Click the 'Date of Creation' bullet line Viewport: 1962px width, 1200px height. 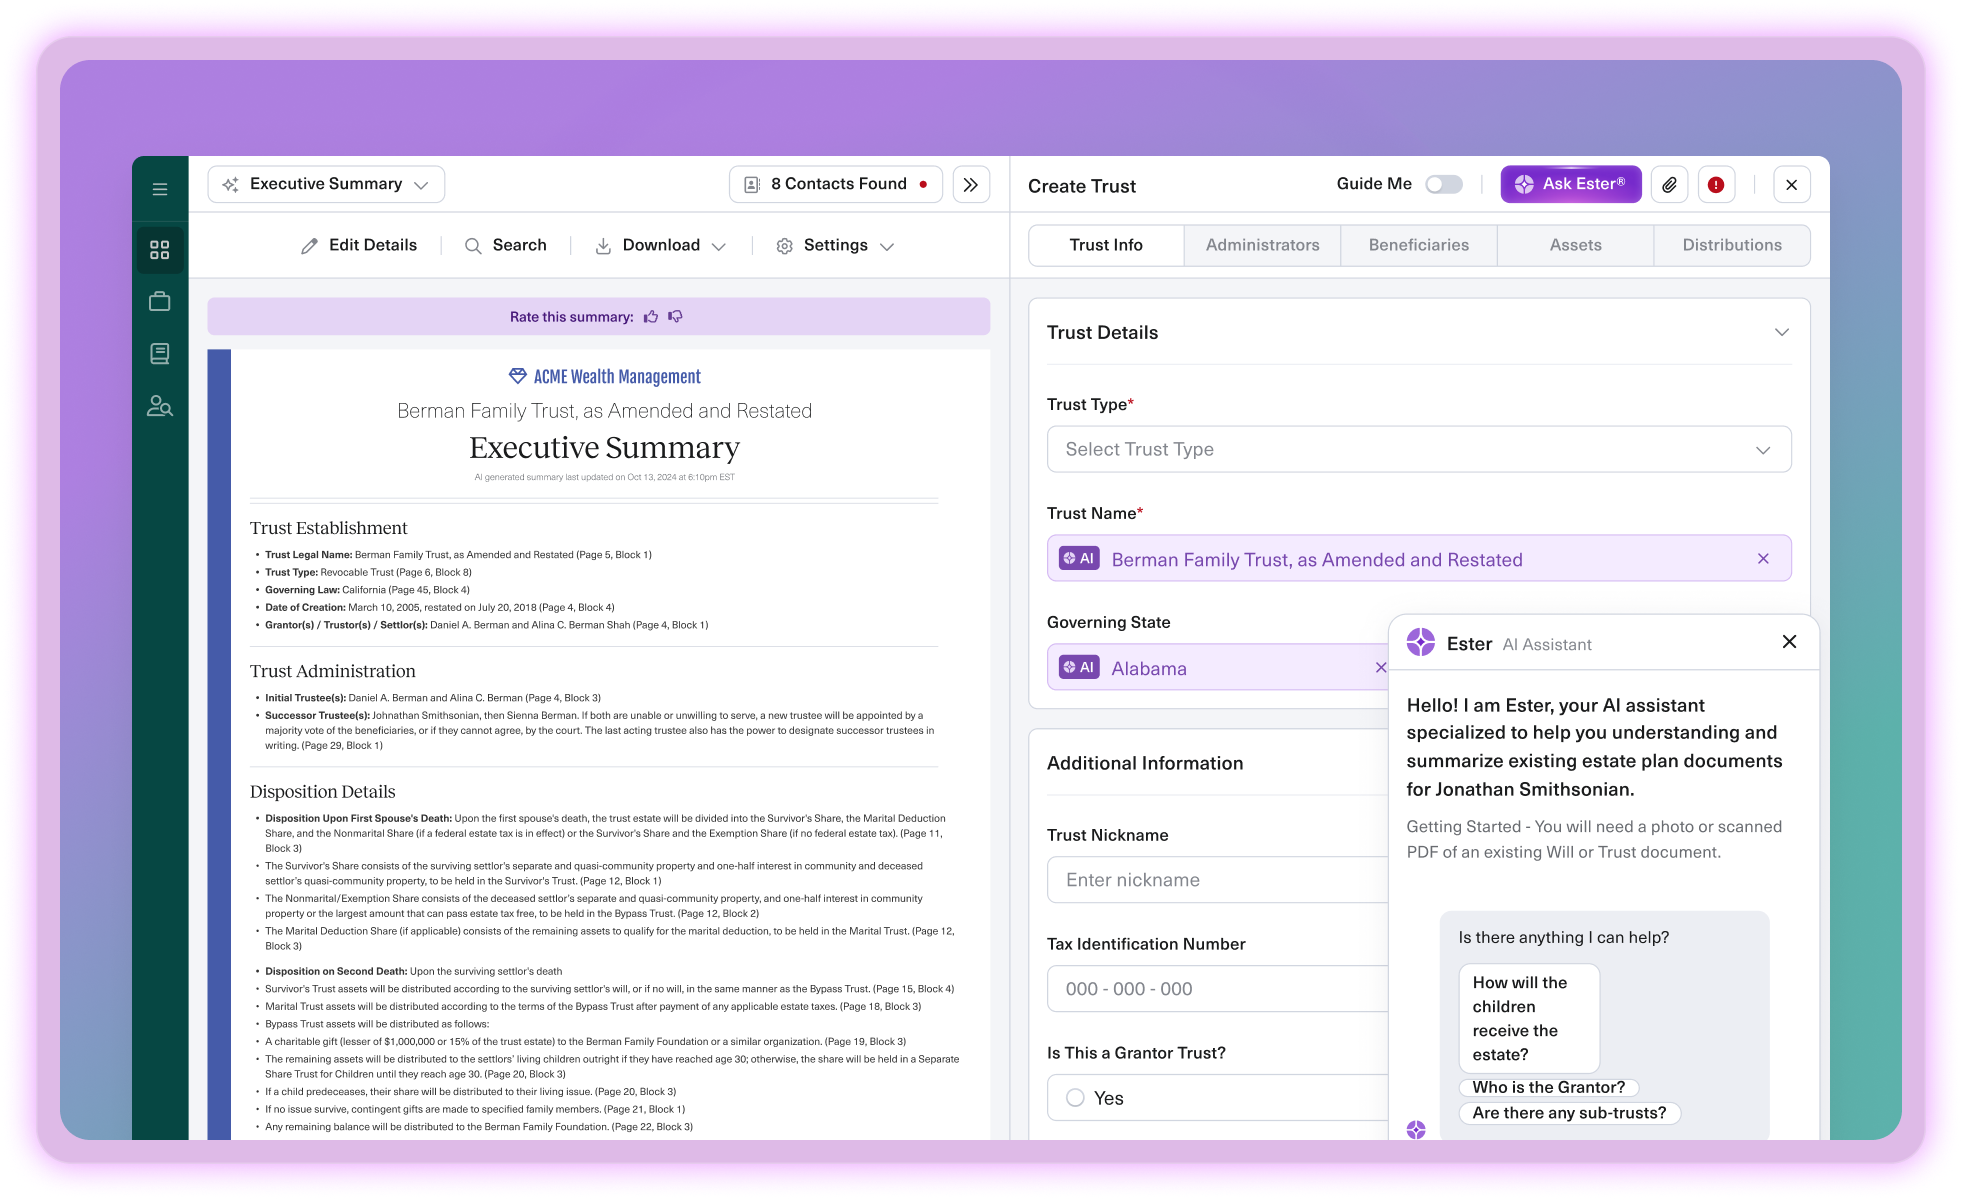pos(439,608)
